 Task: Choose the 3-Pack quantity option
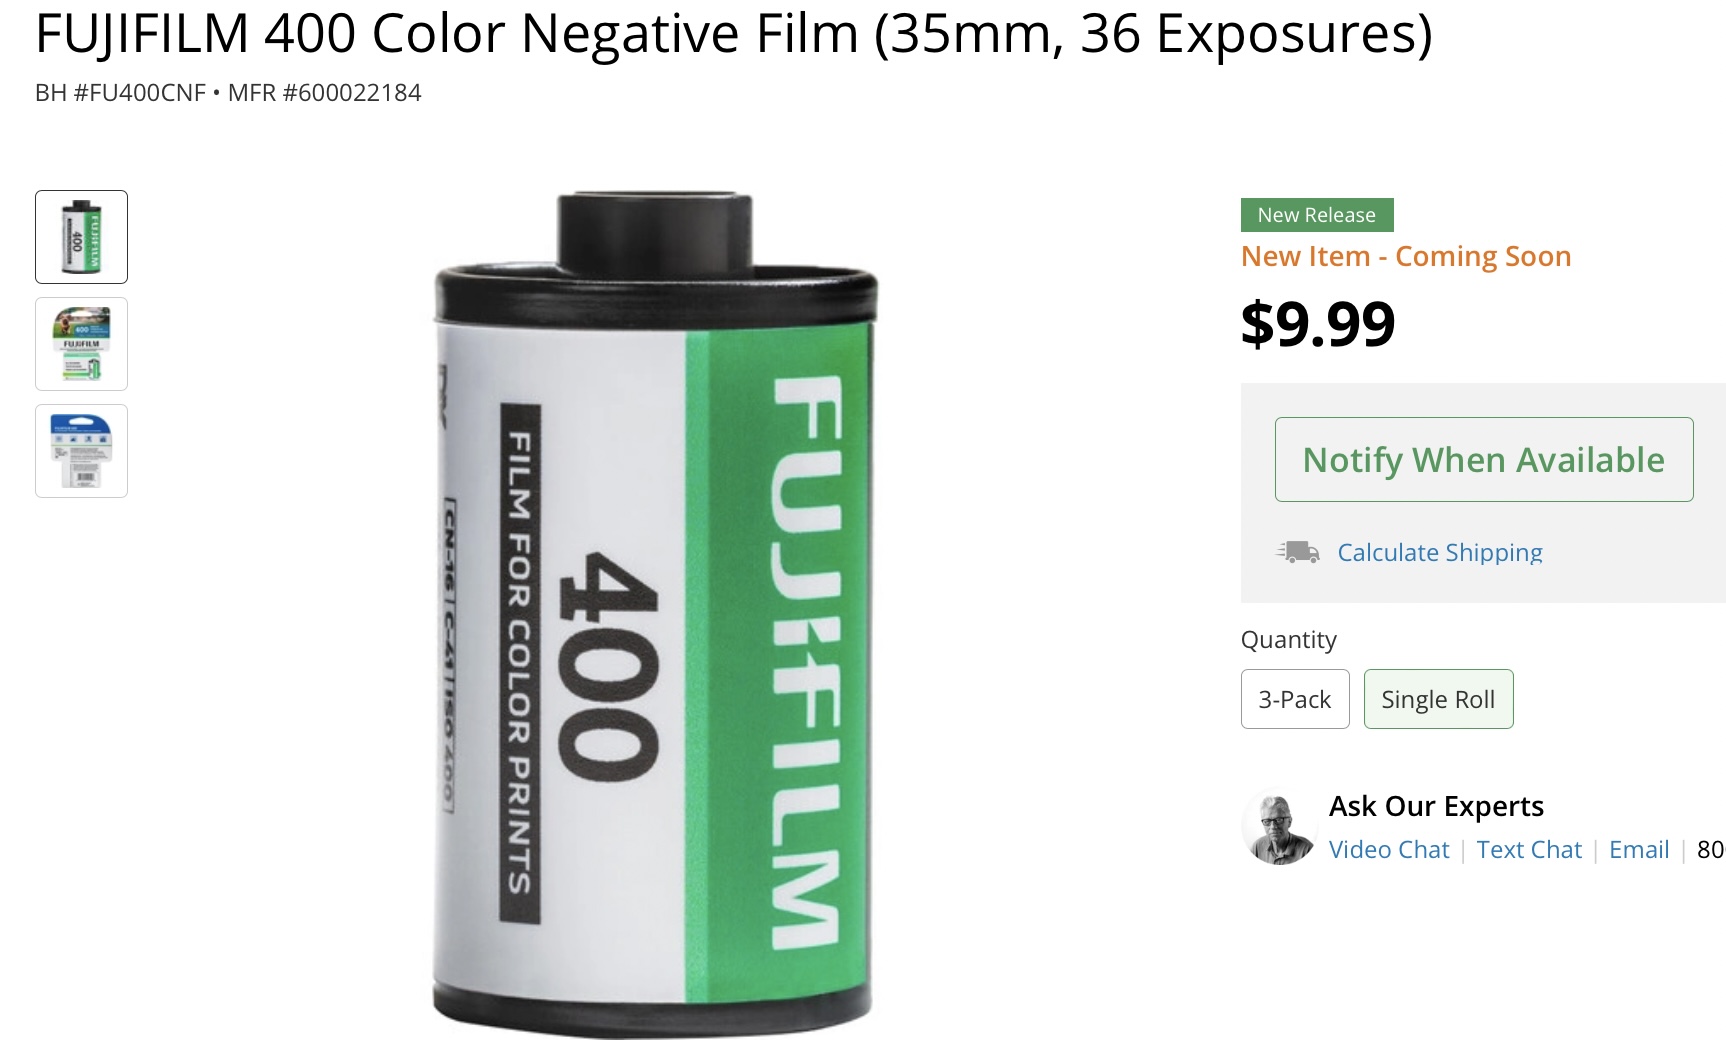coord(1295,699)
